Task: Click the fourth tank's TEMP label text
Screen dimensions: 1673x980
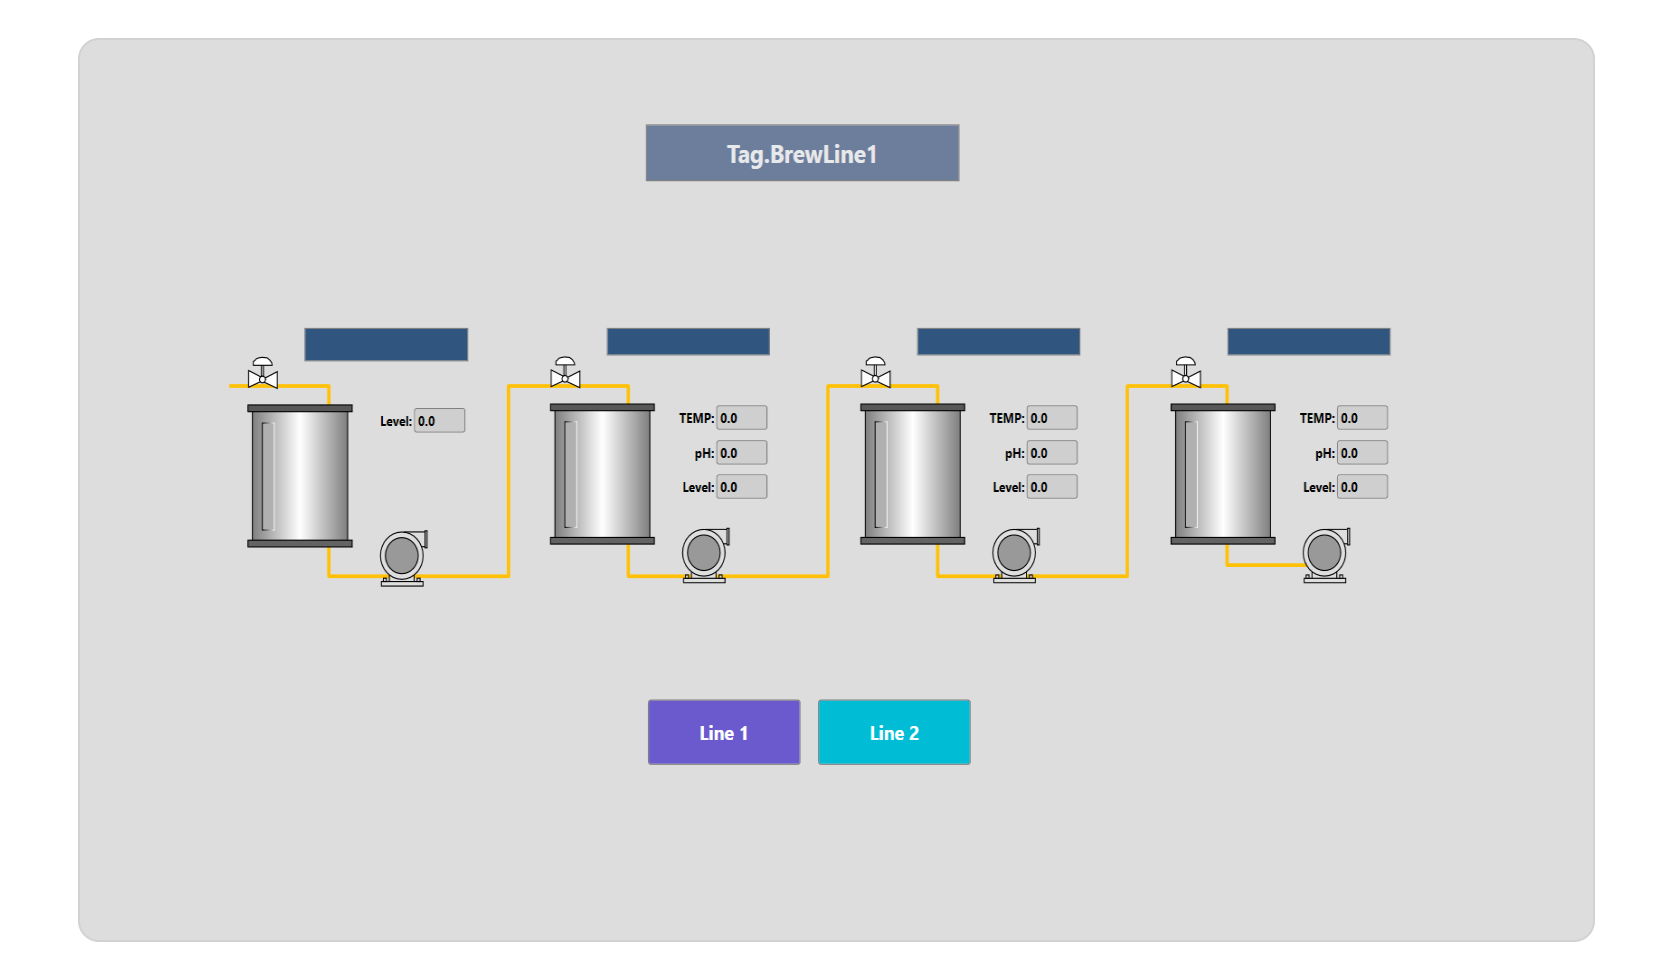Action: click(x=1317, y=418)
